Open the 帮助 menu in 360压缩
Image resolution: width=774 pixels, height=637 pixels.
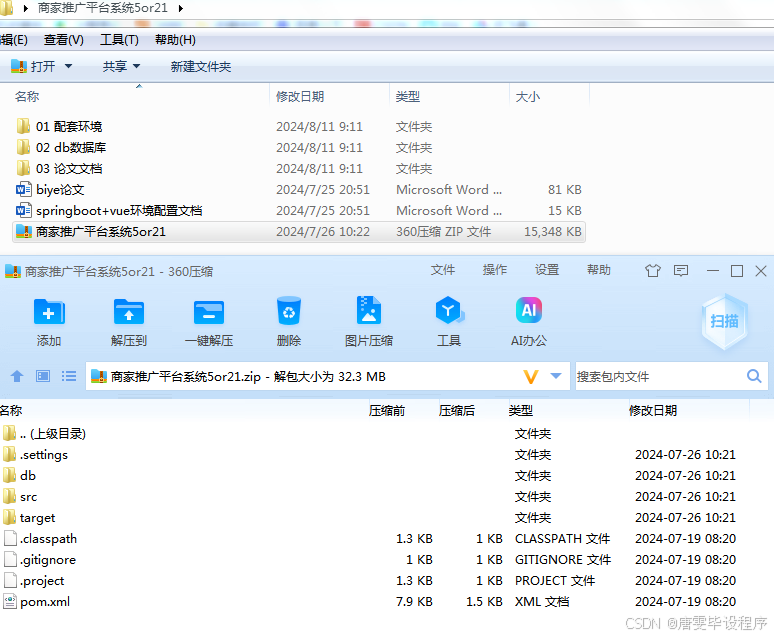pyautogui.click(x=599, y=270)
